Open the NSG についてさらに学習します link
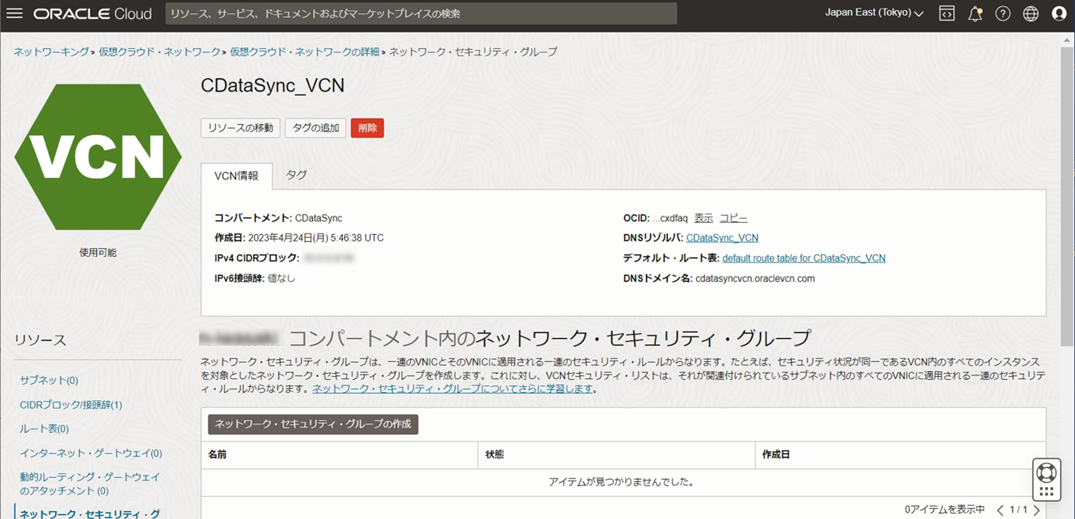This screenshot has width=1075, height=519. [x=452, y=389]
